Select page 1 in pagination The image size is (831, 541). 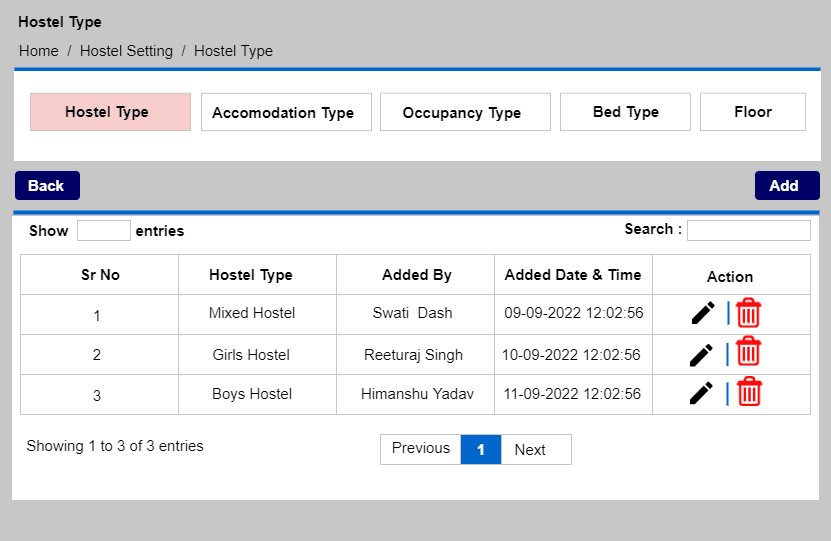[x=481, y=449]
